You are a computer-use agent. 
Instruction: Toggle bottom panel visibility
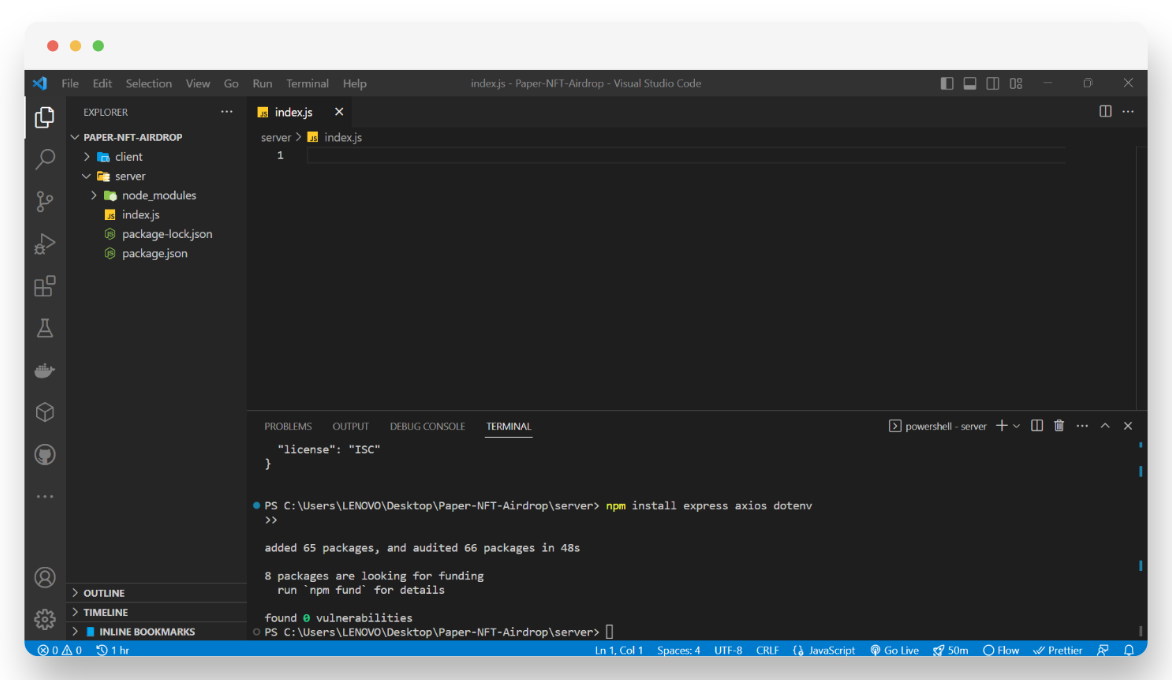(969, 84)
